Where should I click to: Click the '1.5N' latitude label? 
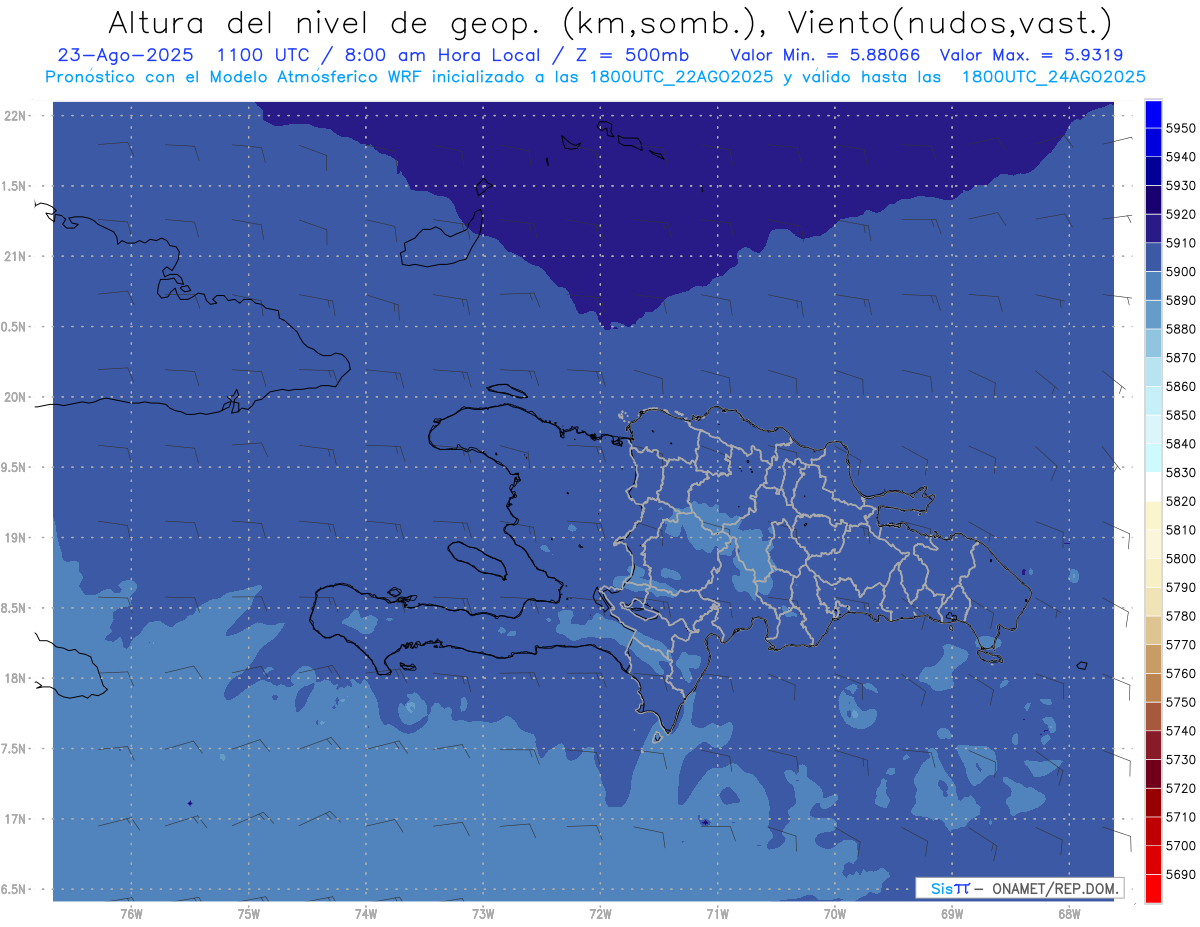(15, 186)
